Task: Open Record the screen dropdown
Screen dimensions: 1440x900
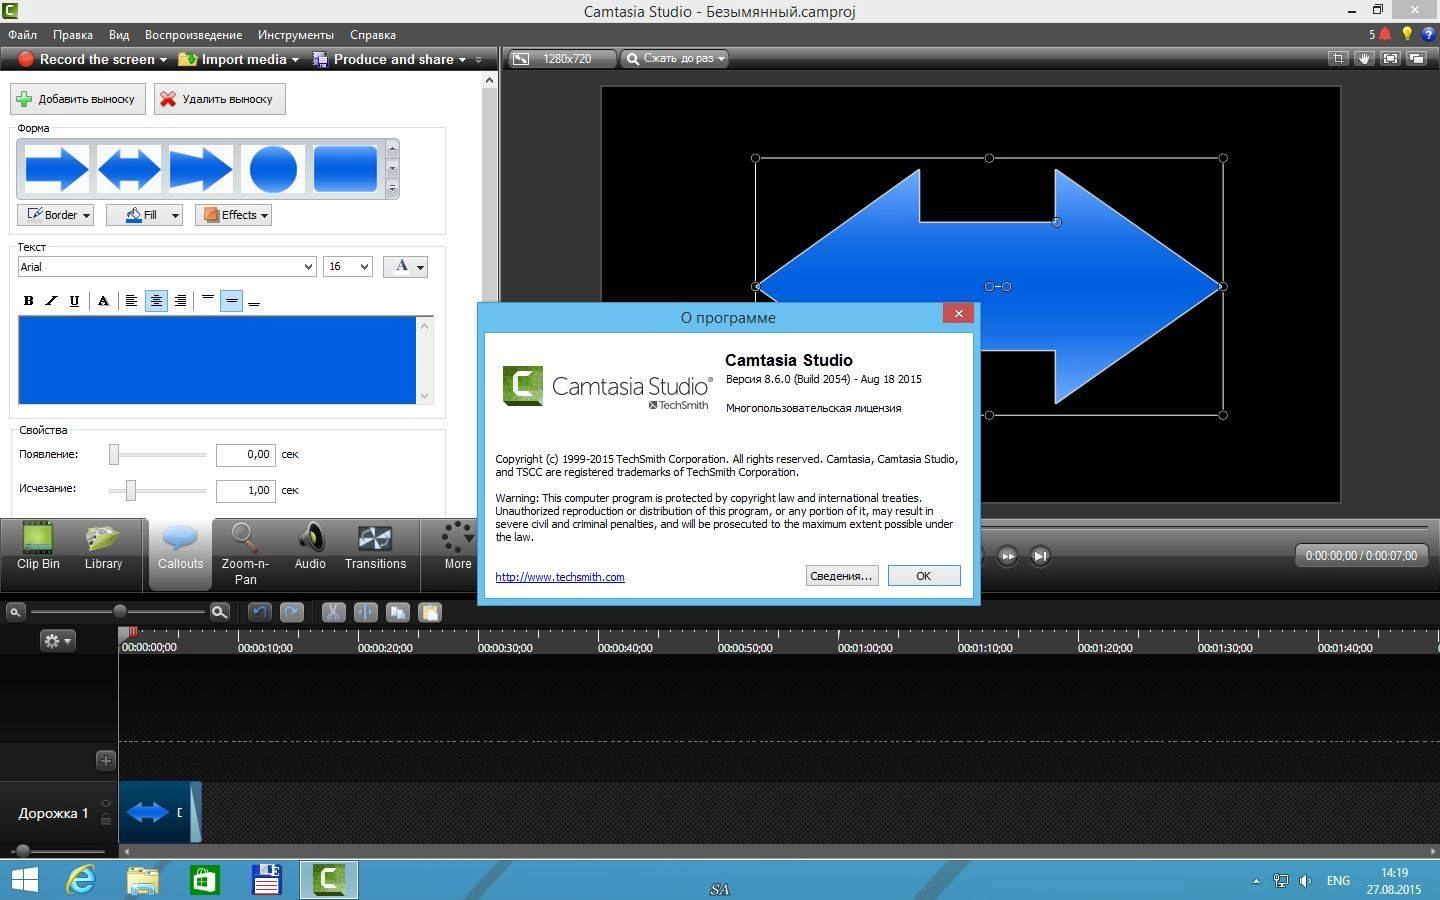Action: coord(92,59)
